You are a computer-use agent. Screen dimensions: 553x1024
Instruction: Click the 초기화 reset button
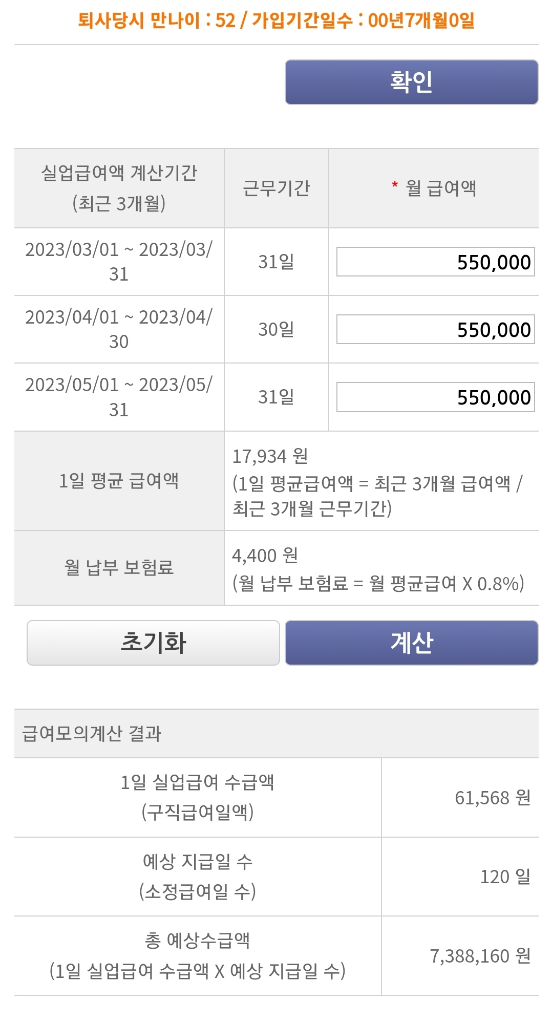click(x=153, y=643)
